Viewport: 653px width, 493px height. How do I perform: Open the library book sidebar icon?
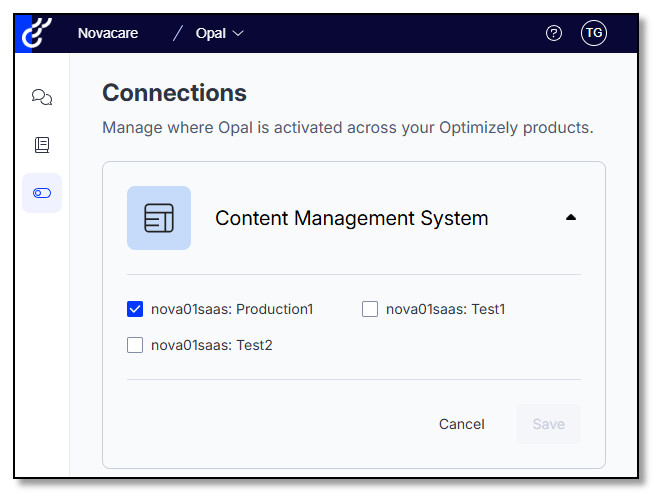[42, 145]
